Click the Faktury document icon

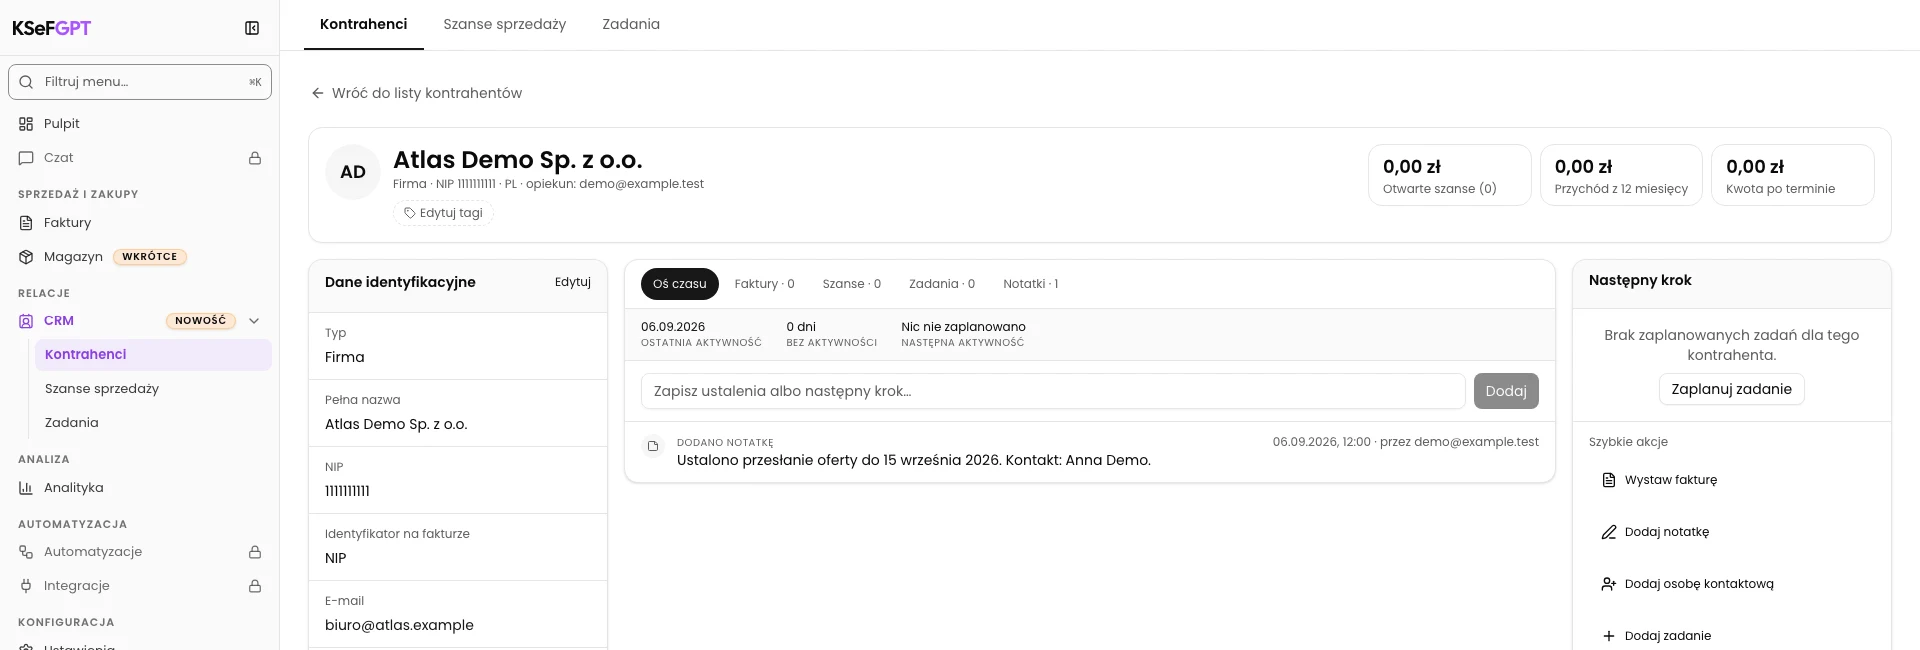26,223
